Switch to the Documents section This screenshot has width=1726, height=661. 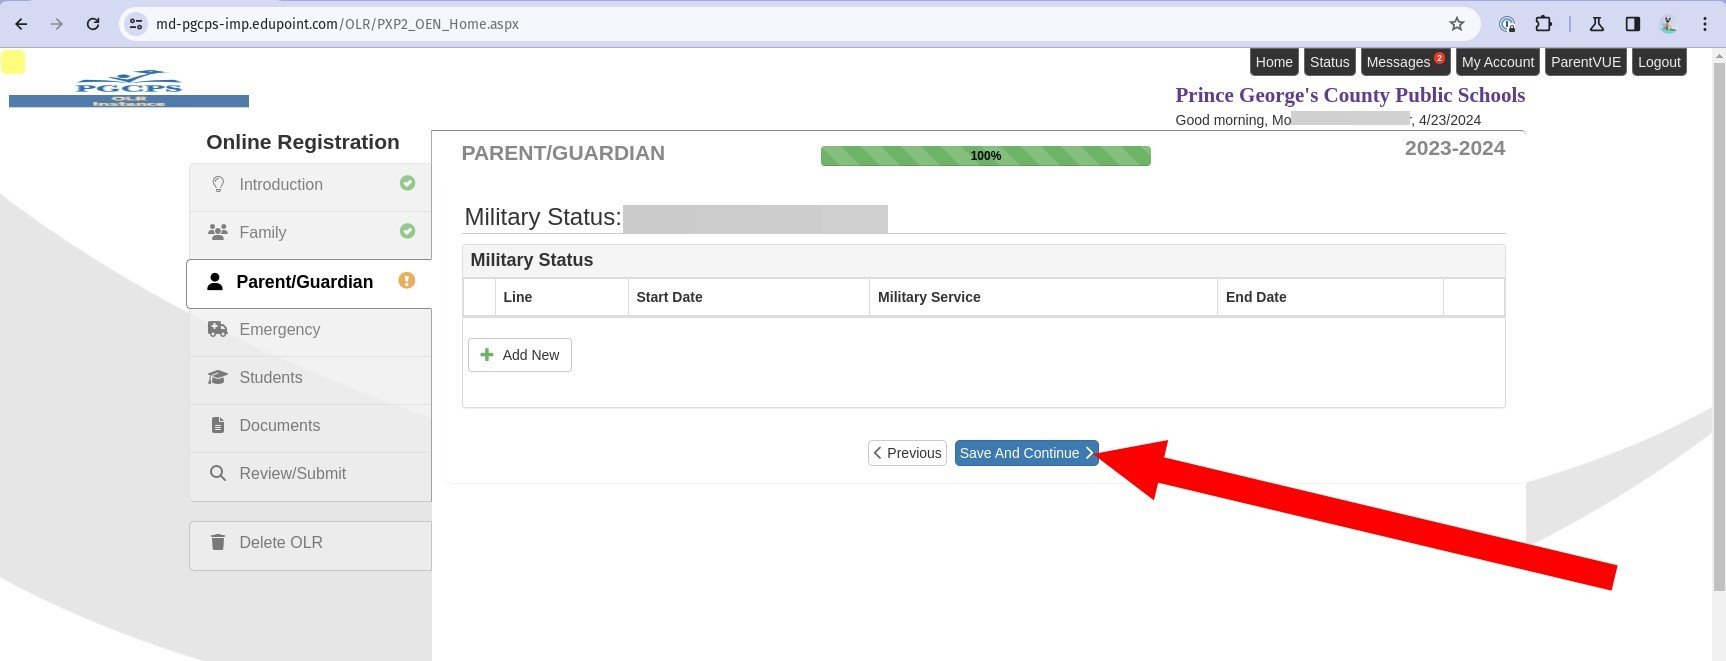click(x=280, y=426)
